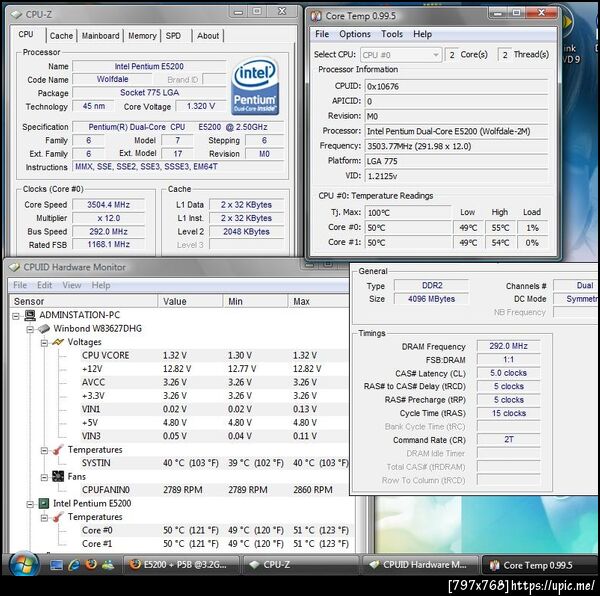This screenshot has height=596, width=600.
Task: Click the CPUID Hardware Monitor title icon
Action: pyautogui.click(x=15, y=267)
